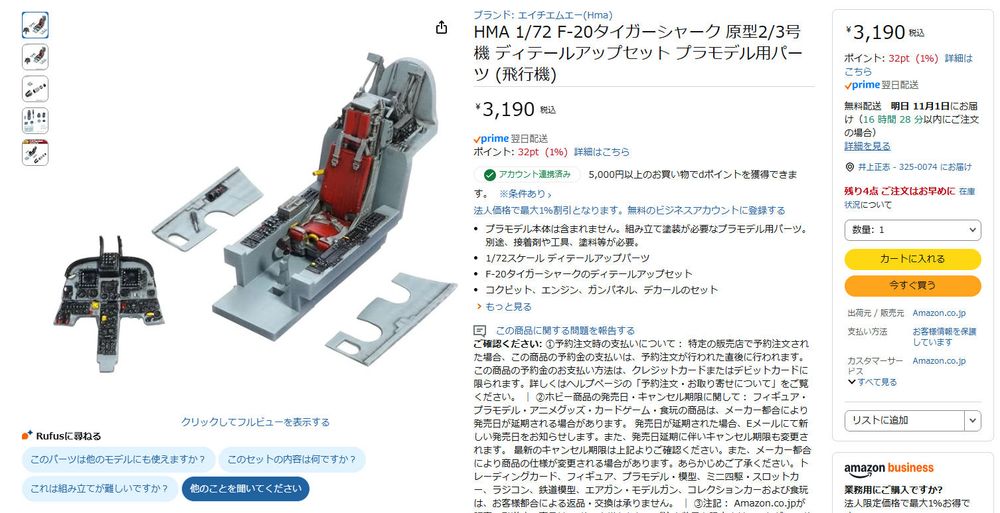Viewport: 1000px width, 513px height.
Task: Click the 今すぐ買う button
Action: (x=913, y=285)
